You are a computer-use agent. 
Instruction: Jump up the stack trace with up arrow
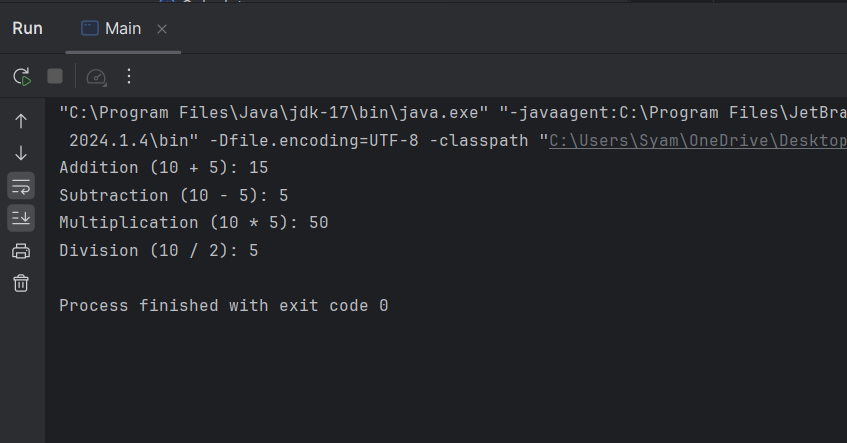tap(21, 121)
